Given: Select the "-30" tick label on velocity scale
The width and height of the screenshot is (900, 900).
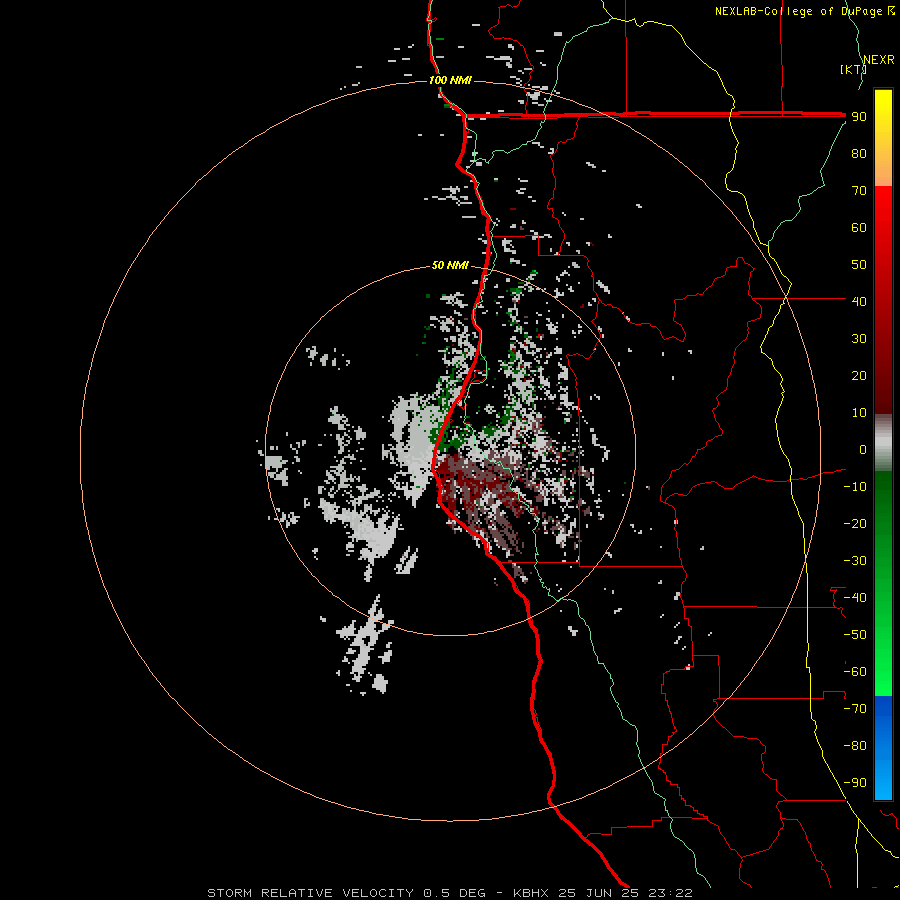Looking at the screenshot, I should coord(855,561).
